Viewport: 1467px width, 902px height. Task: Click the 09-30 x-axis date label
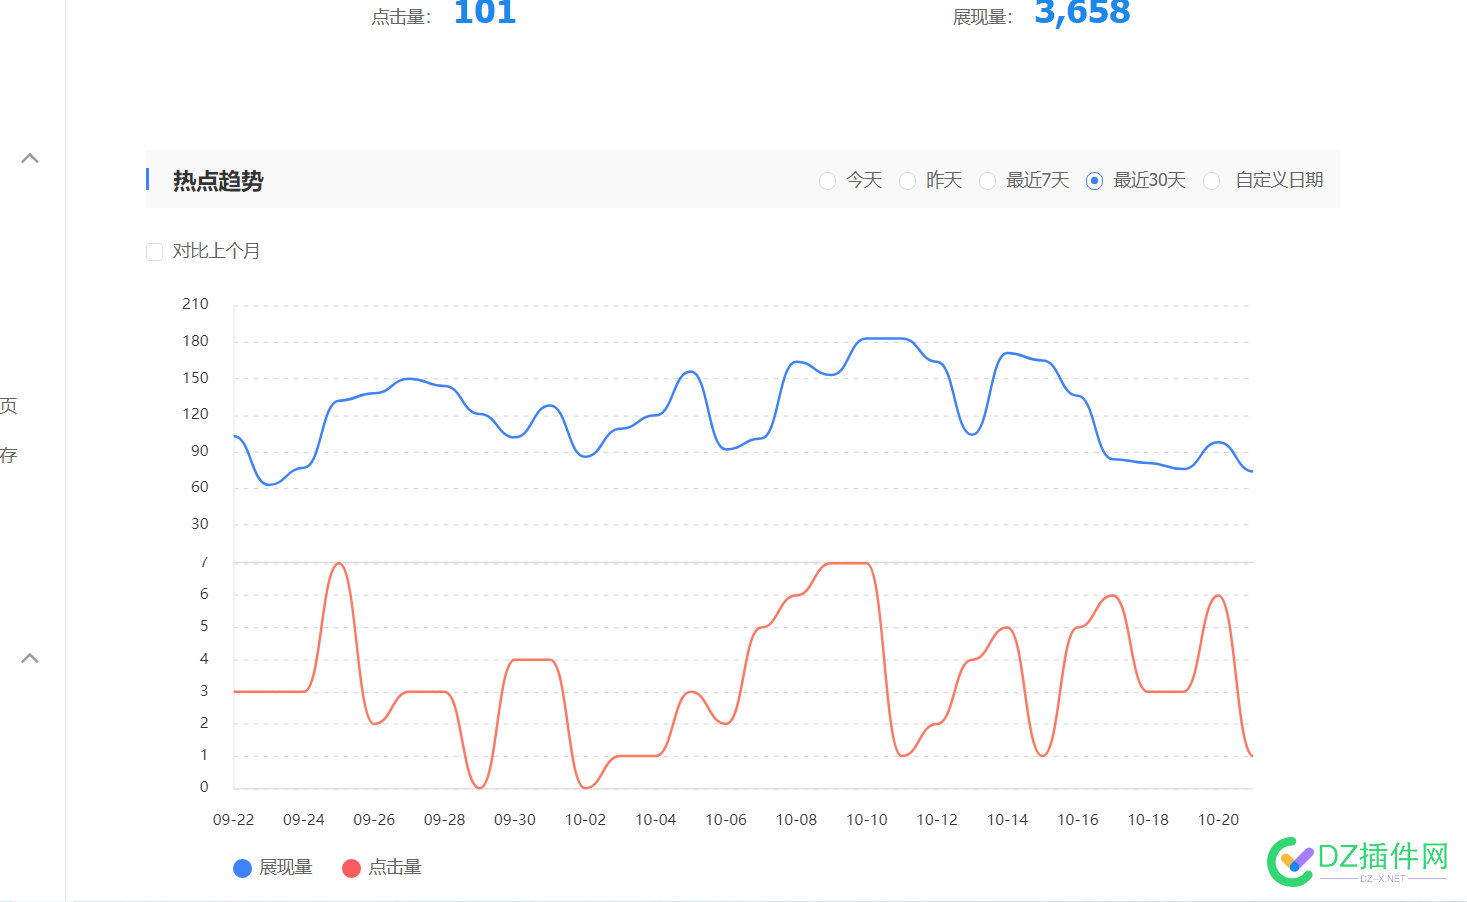coord(515,820)
